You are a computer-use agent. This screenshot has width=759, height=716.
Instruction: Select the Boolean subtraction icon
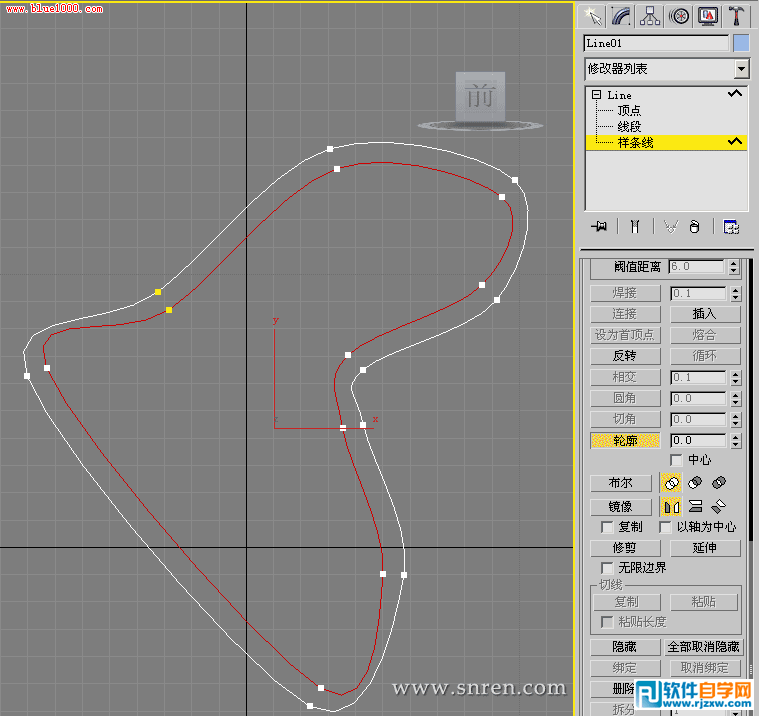695,483
